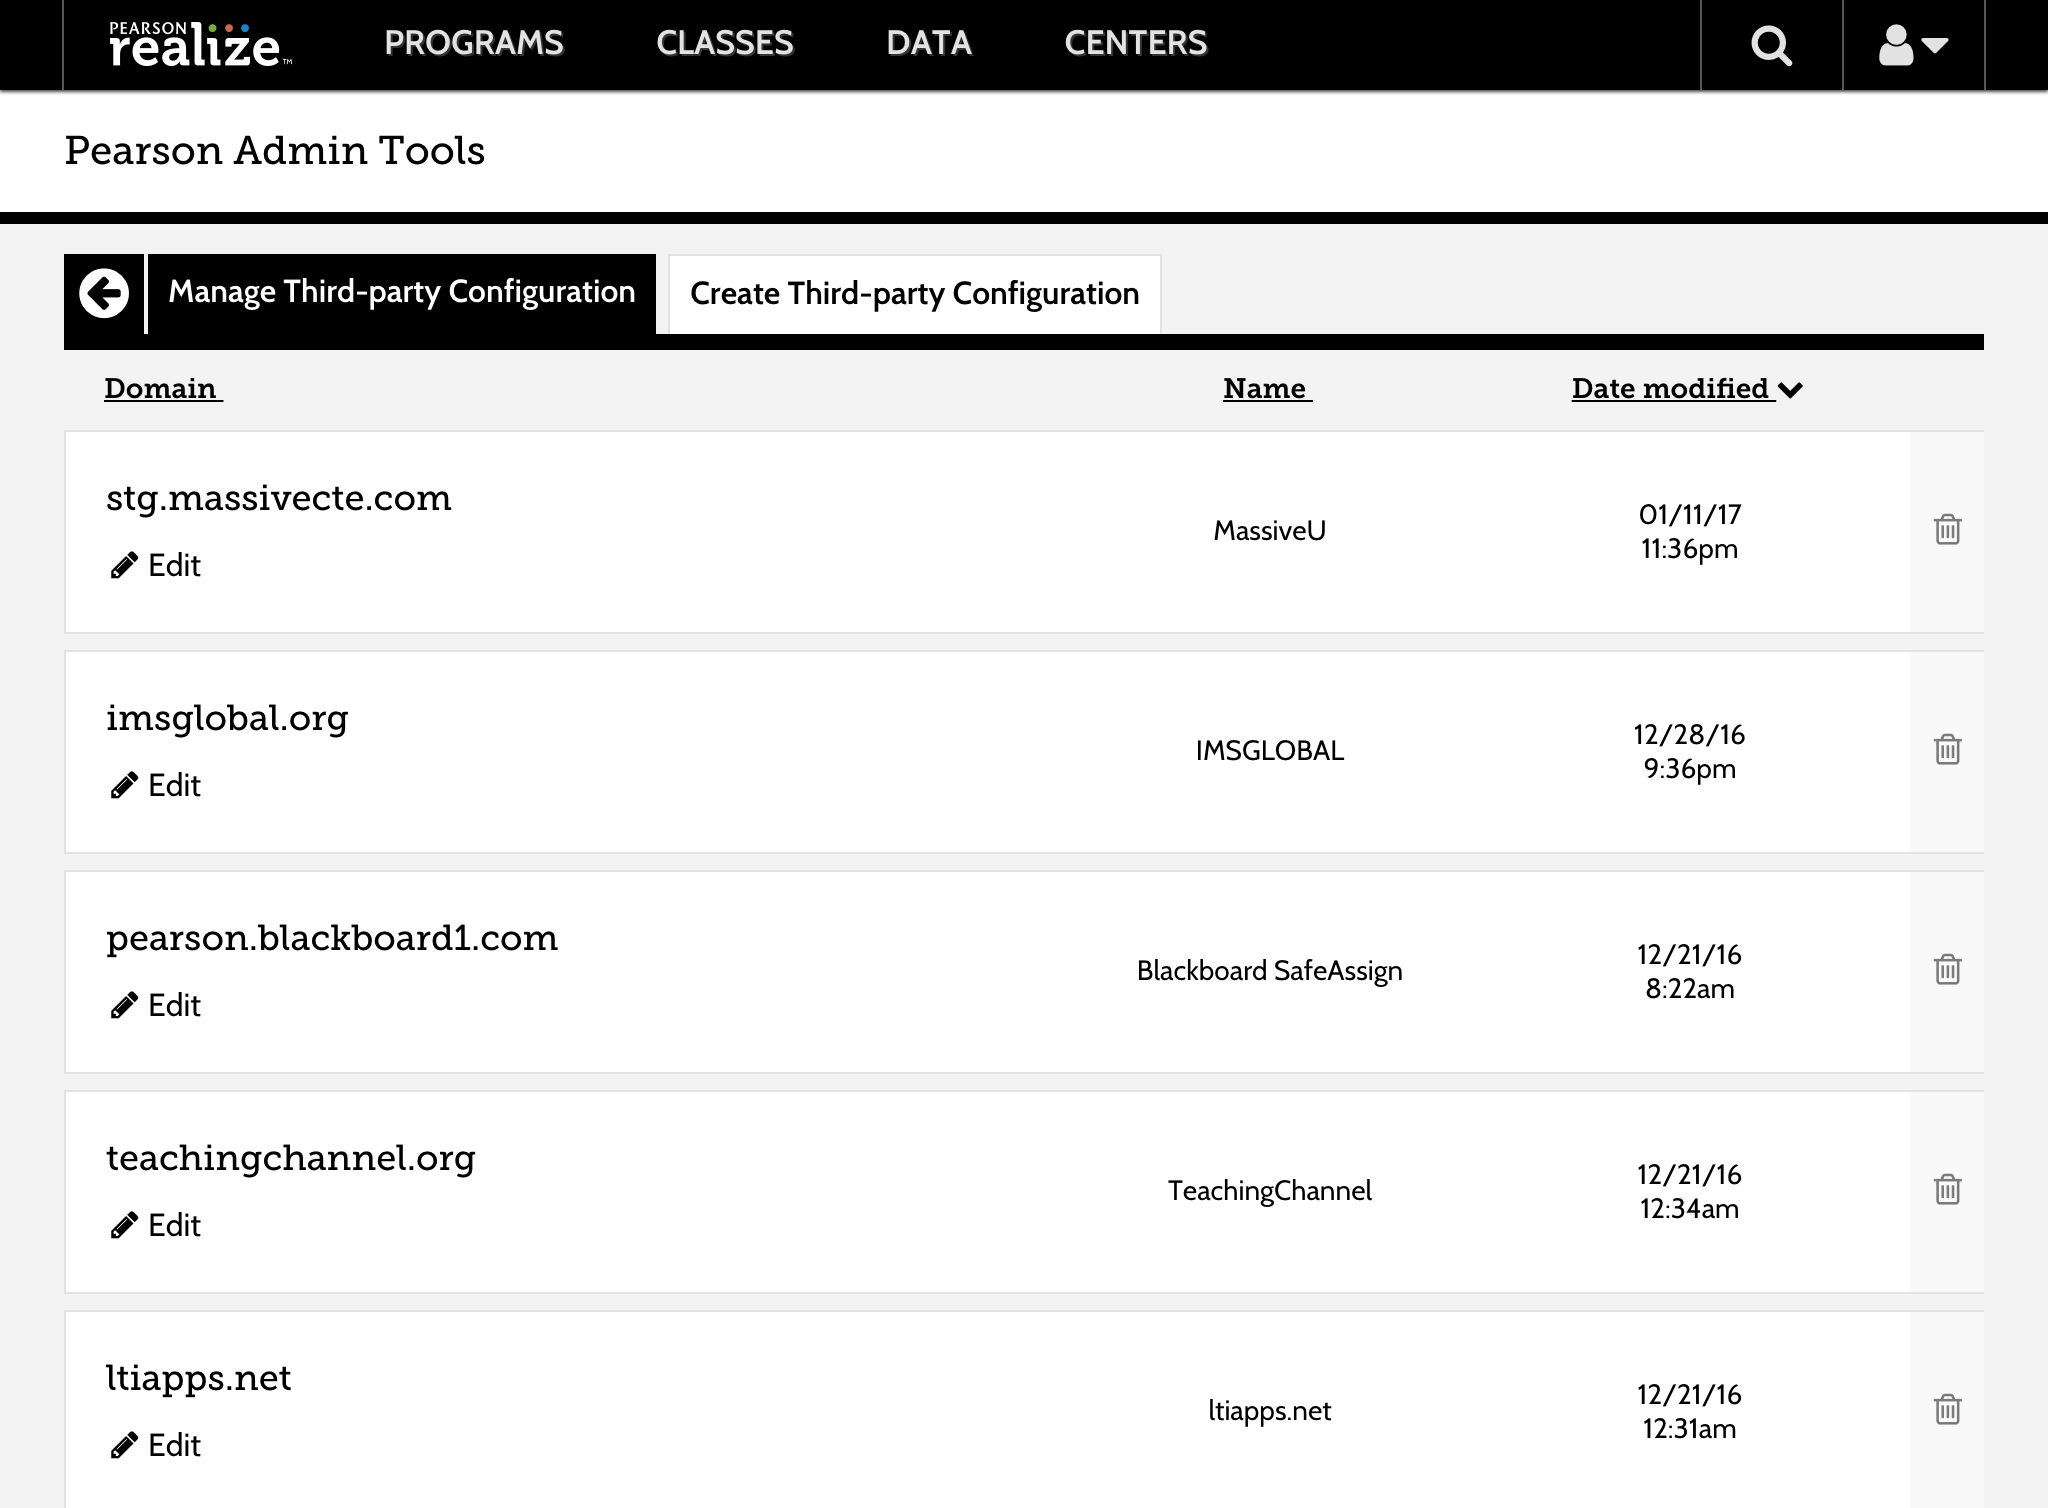Image resolution: width=2048 pixels, height=1508 pixels.
Task: Click trash icon for ltiapps.net row
Action: [1947, 1409]
